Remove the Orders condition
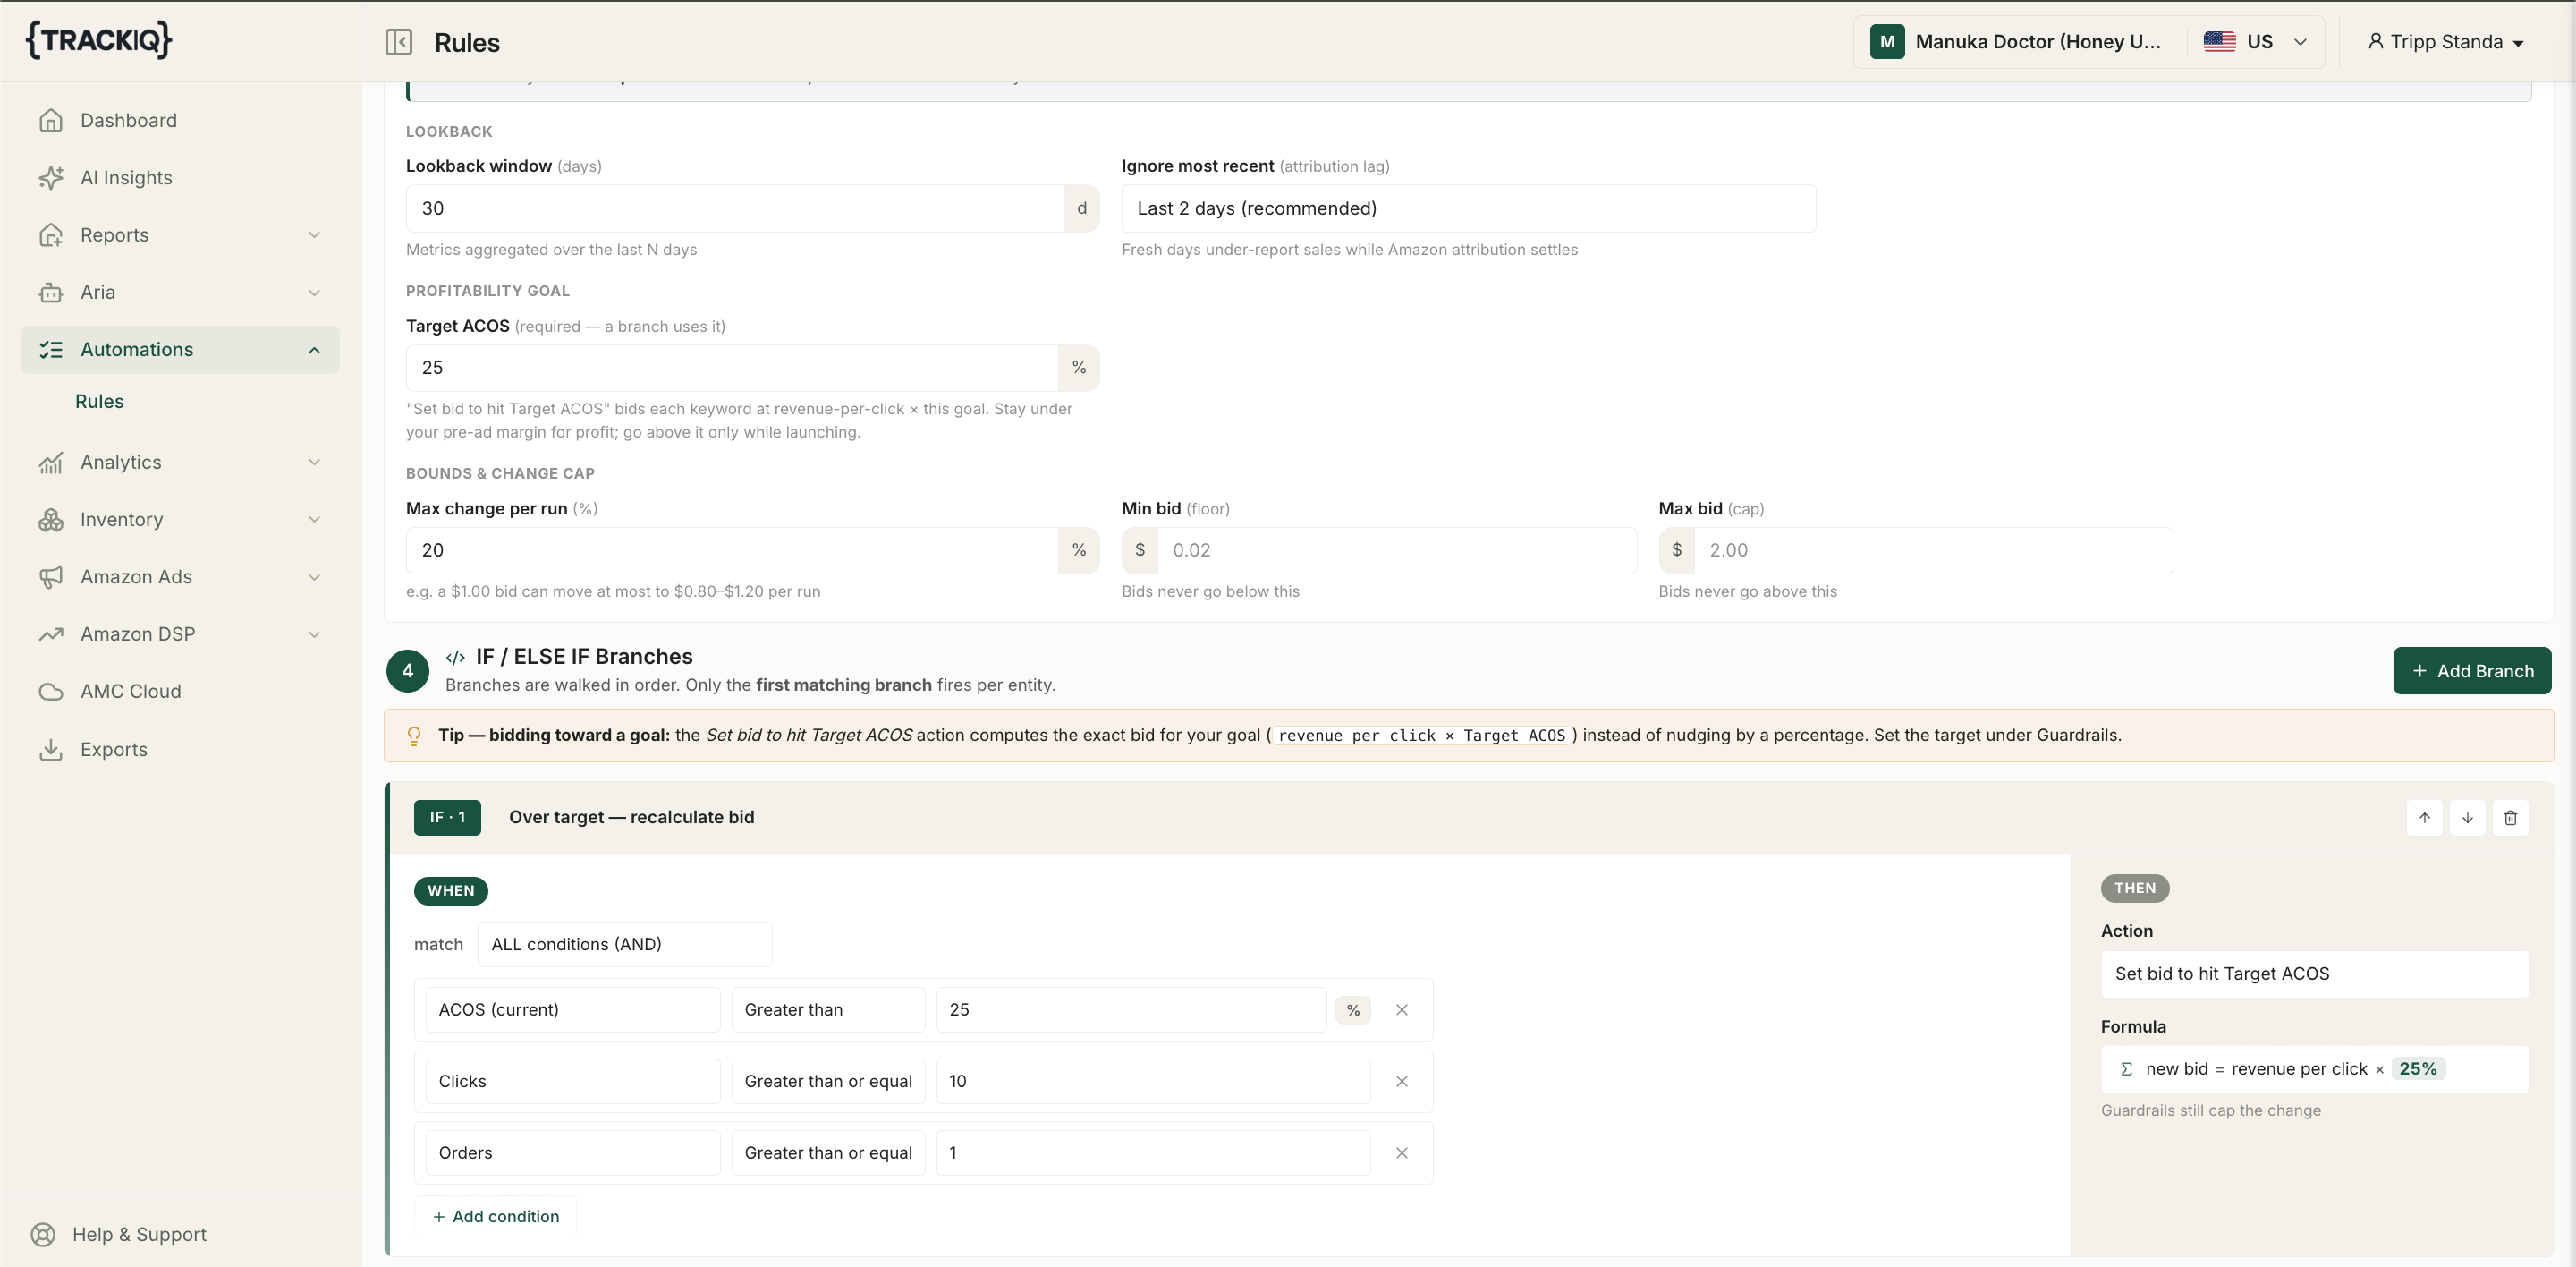Viewport: 2576px width, 1267px height. (1402, 1153)
